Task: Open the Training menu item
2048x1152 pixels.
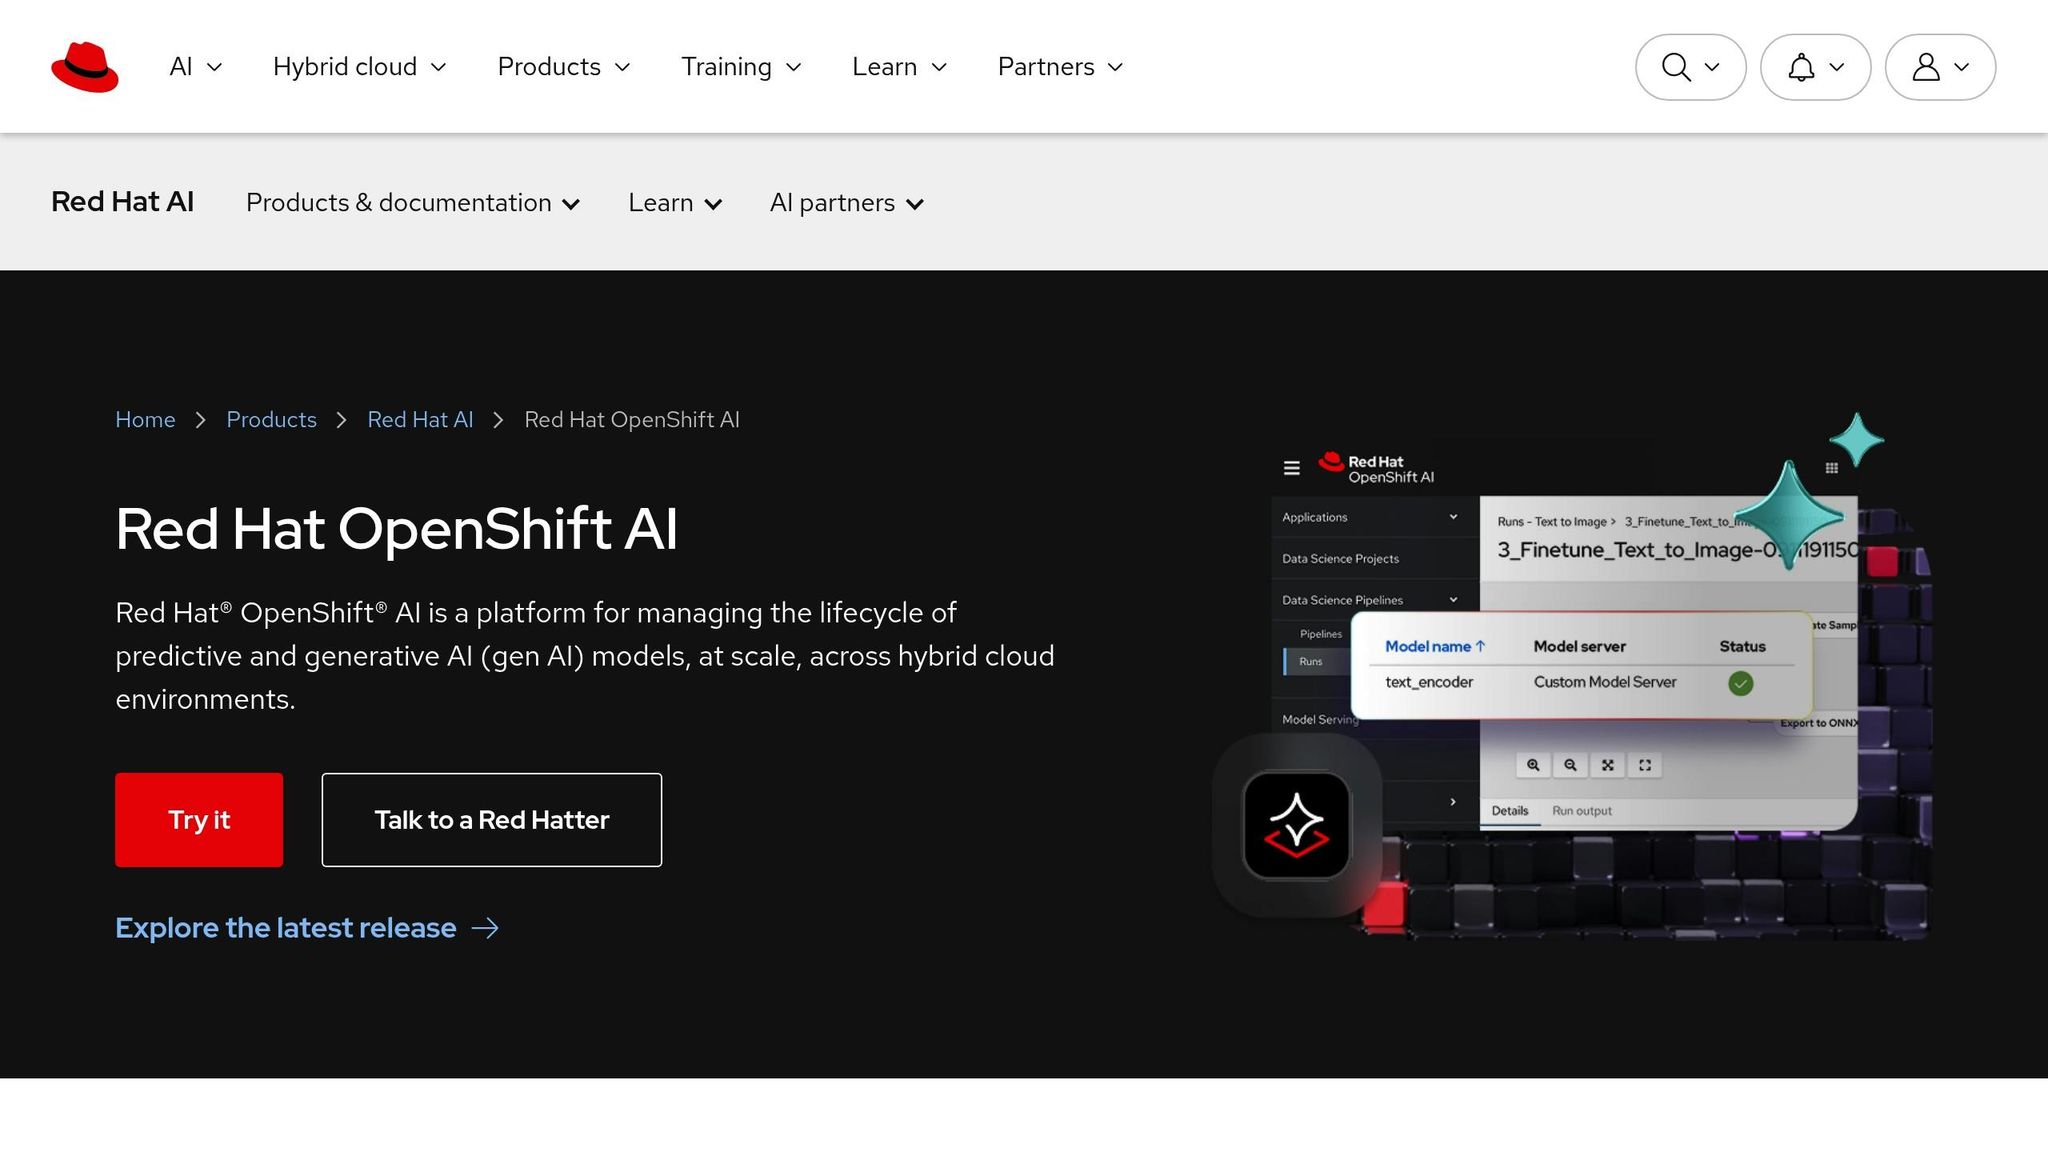Action: click(x=741, y=67)
